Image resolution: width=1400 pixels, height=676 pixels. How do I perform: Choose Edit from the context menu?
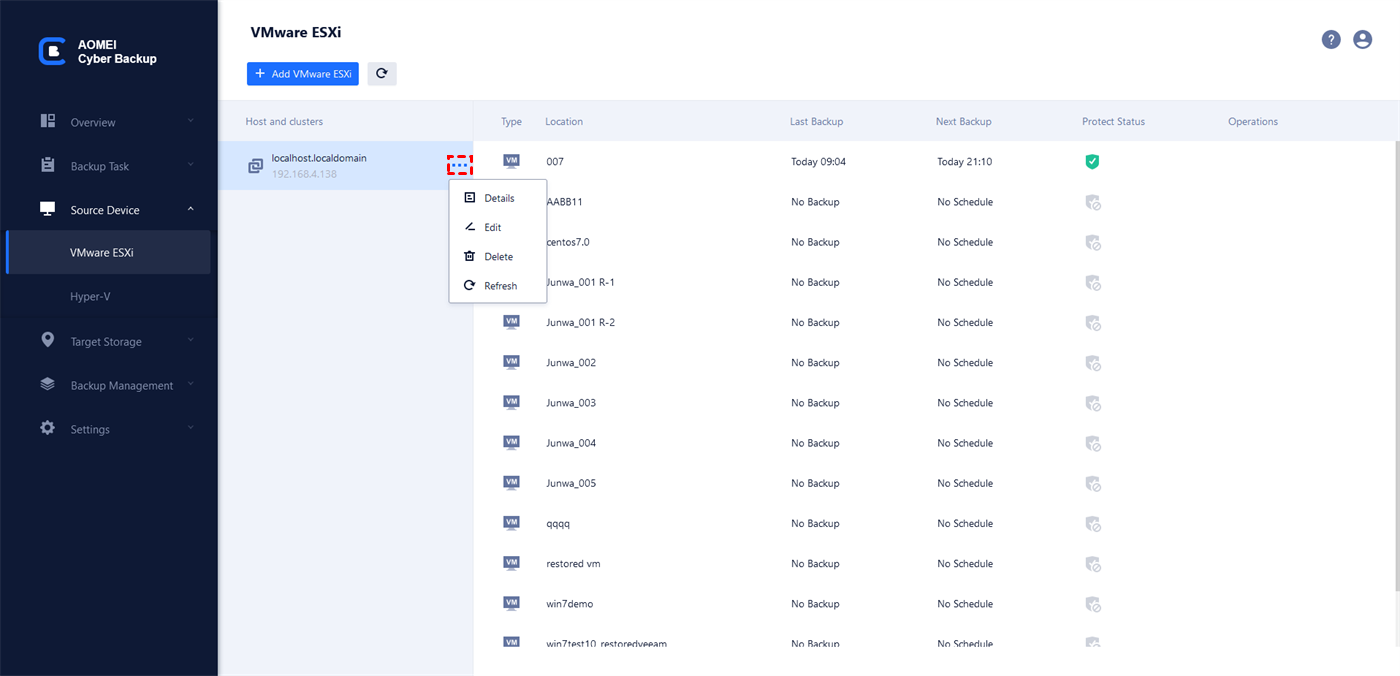pyautogui.click(x=498, y=227)
